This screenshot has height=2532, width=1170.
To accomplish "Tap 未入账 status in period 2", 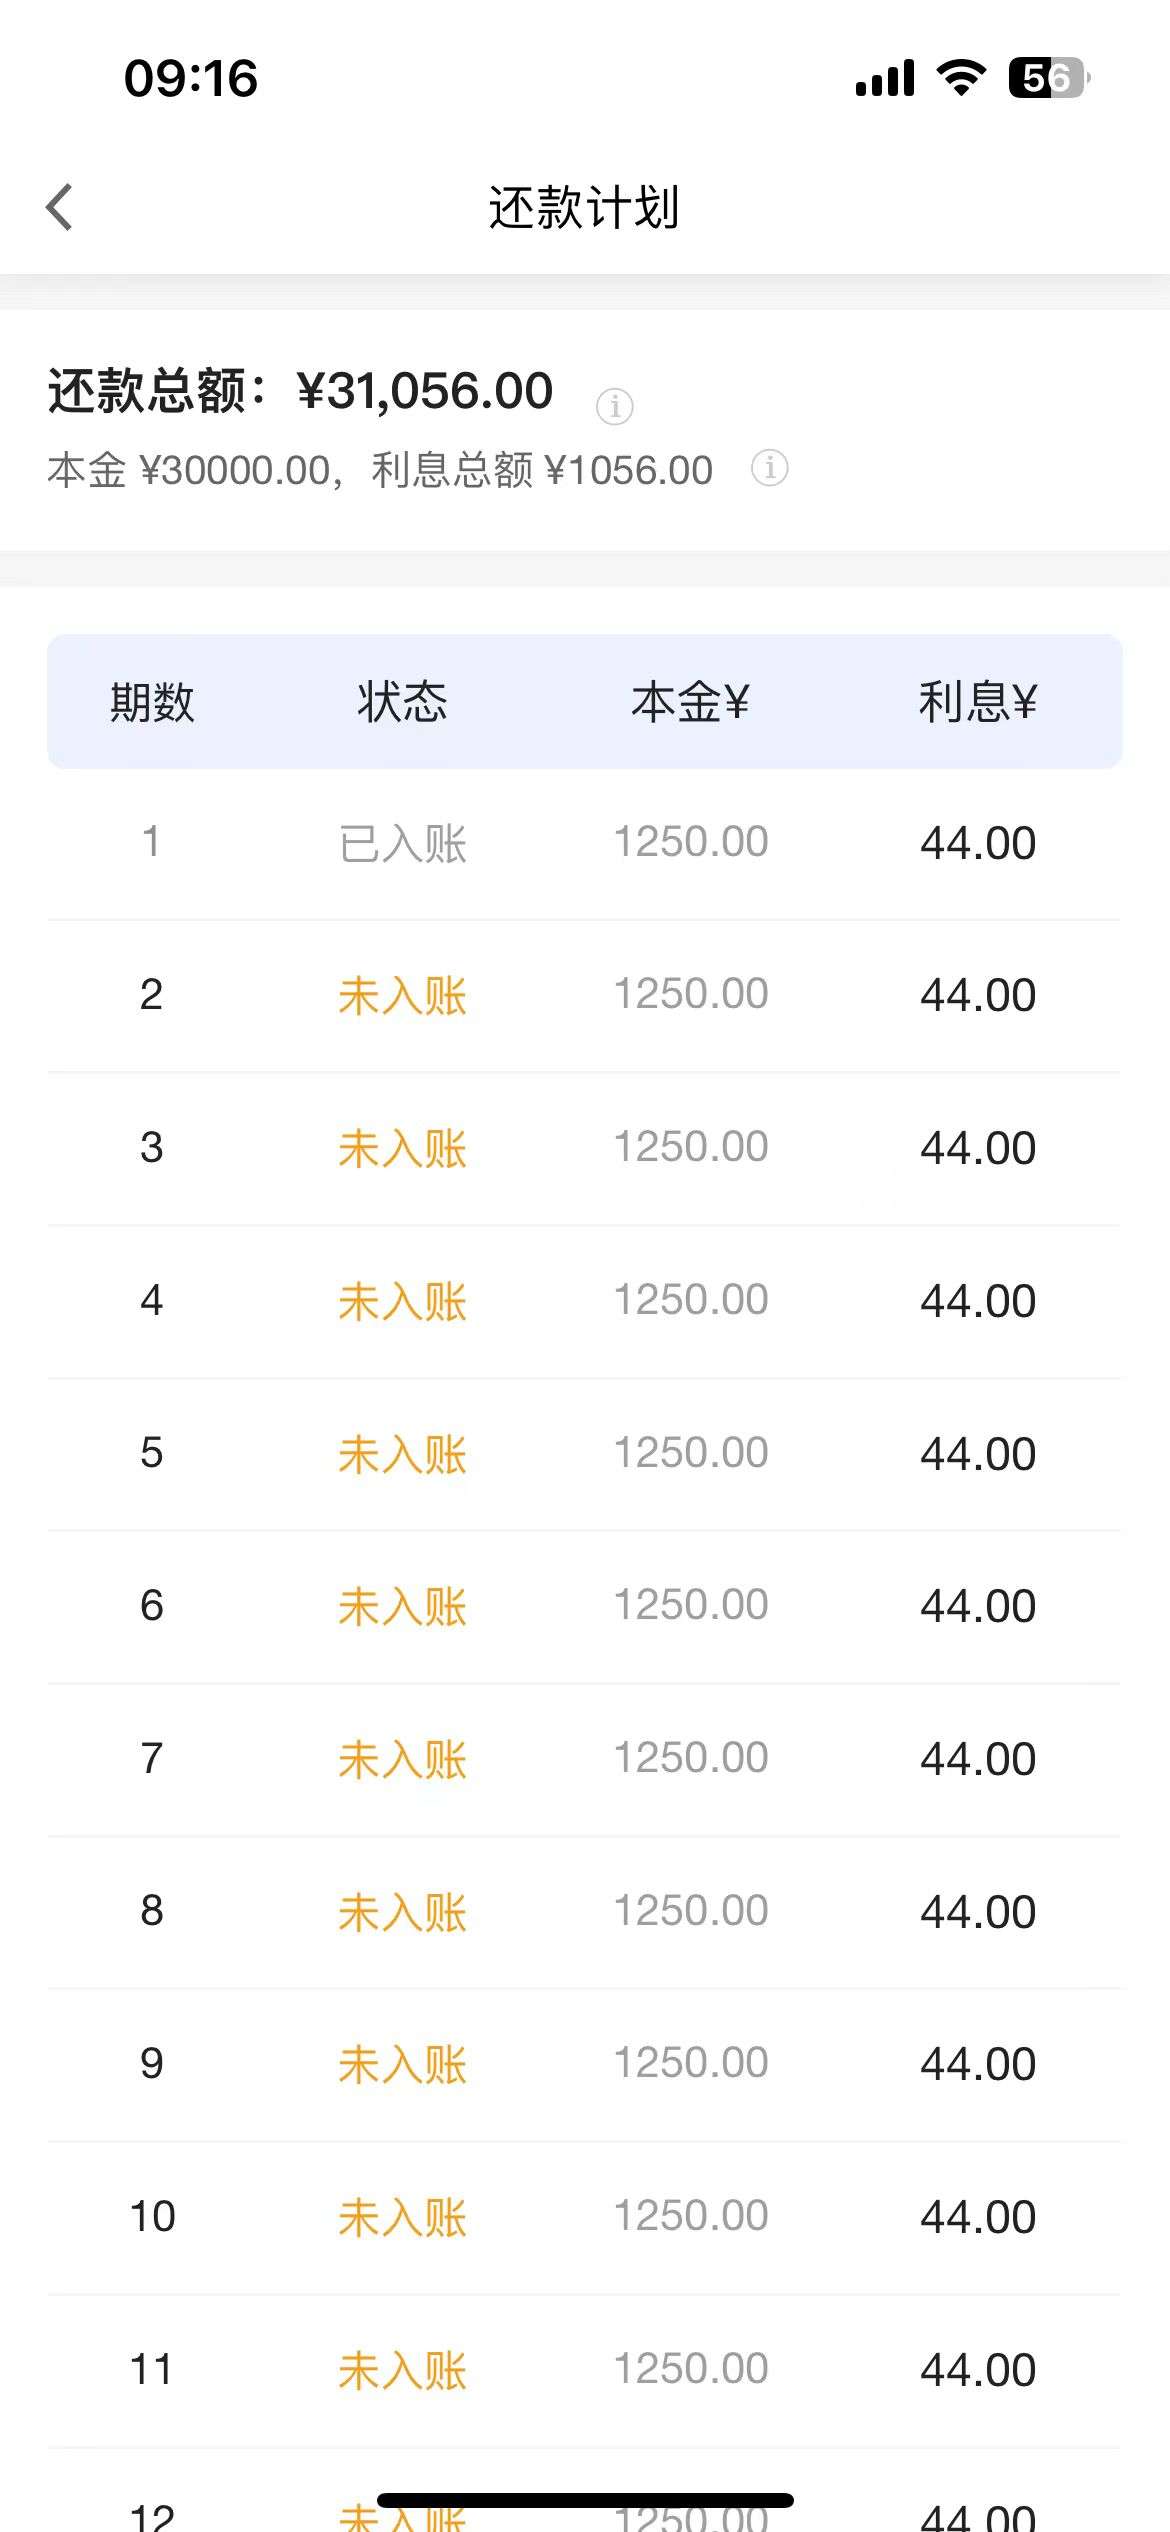I will [403, 996].
